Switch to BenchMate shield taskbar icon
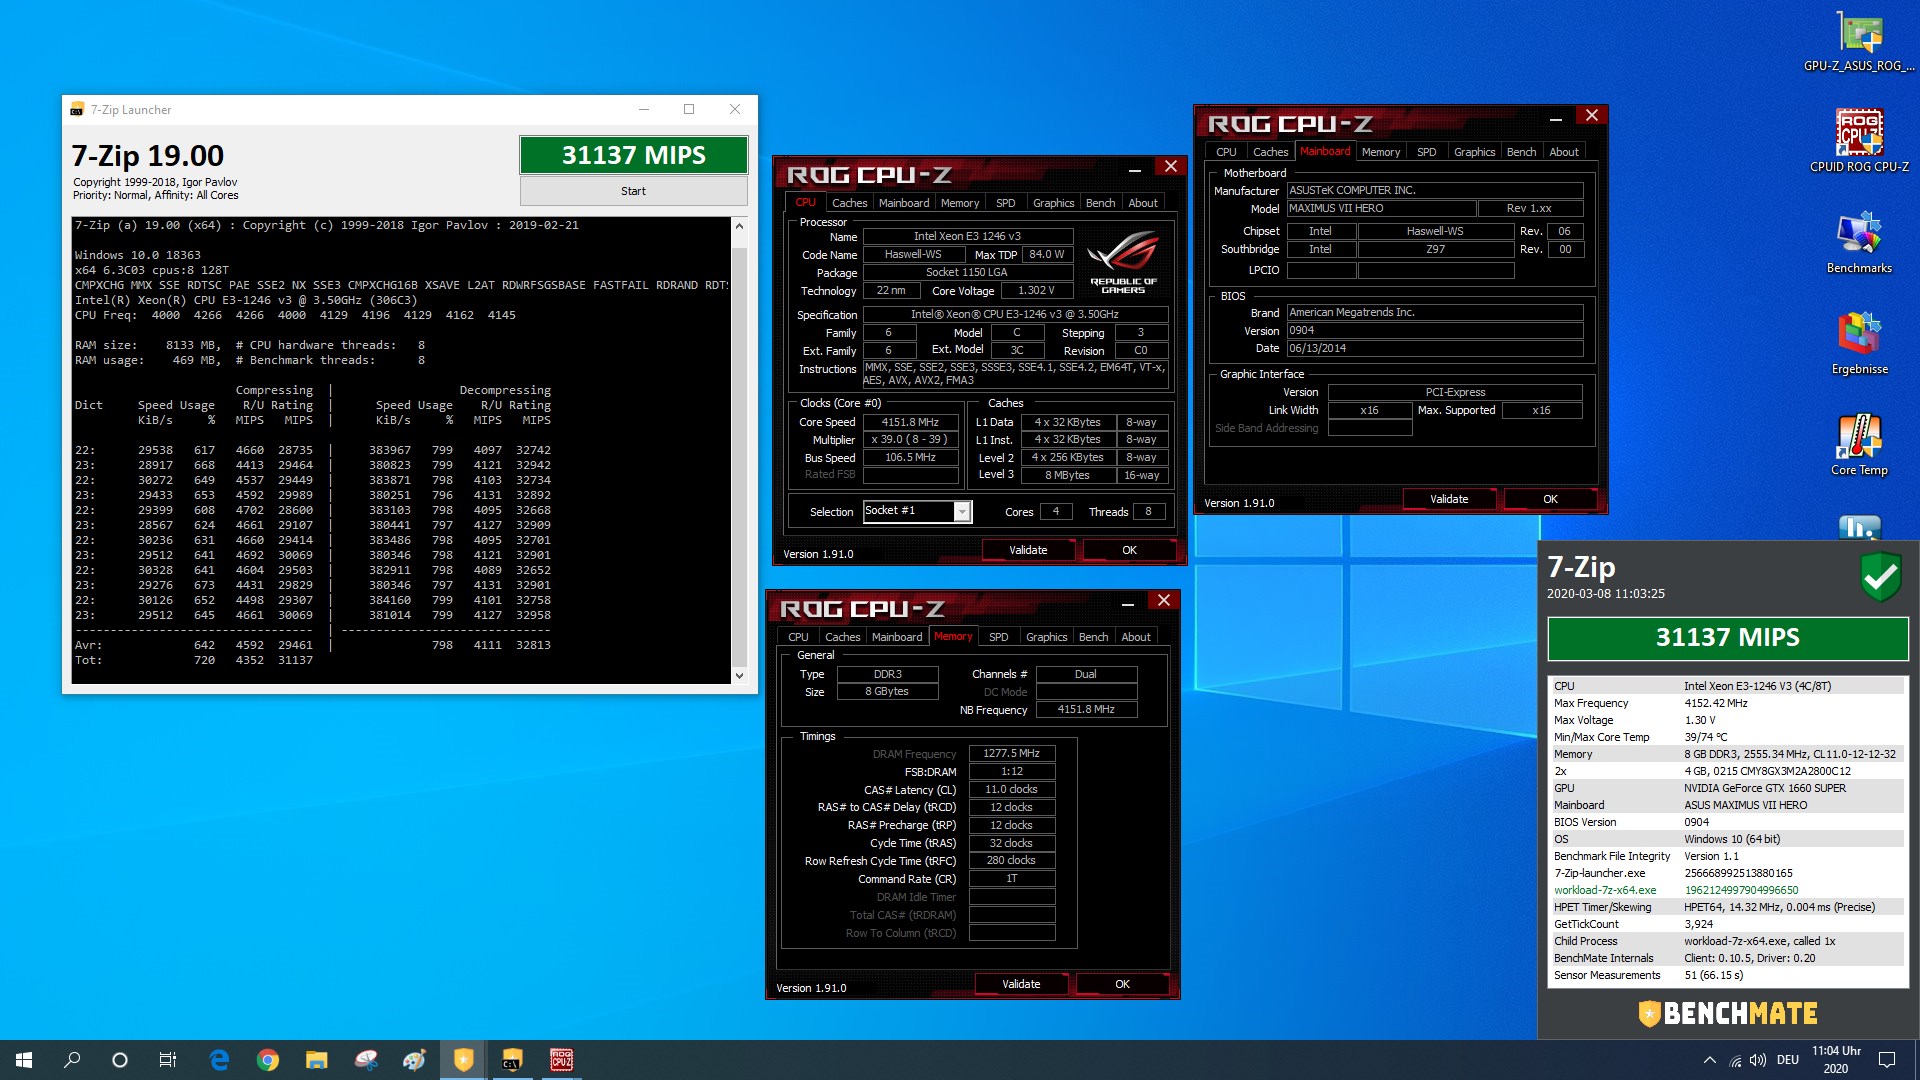The image size is (1920, 1080). pos(463,1060)
